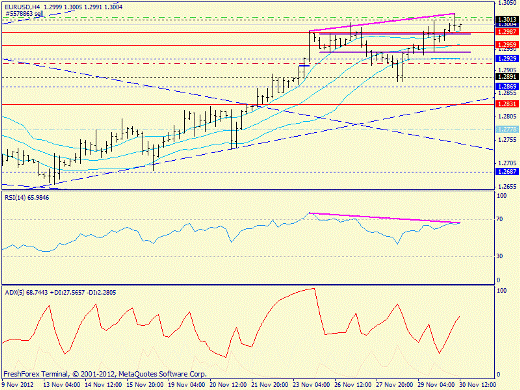This screenshot has height=390, width=520.
Task: Click the 30 Nov 12:00 time label
Action: coord(478,385)
